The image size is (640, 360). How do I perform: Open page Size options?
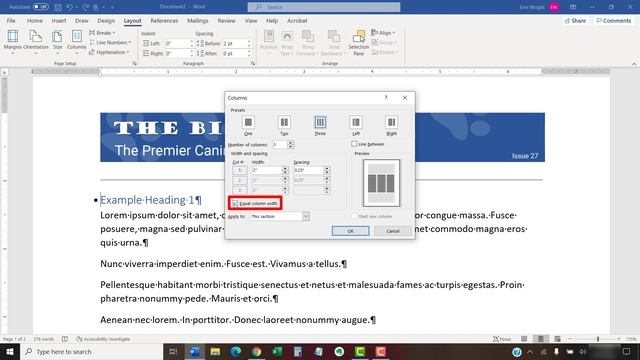click(58, 42)
